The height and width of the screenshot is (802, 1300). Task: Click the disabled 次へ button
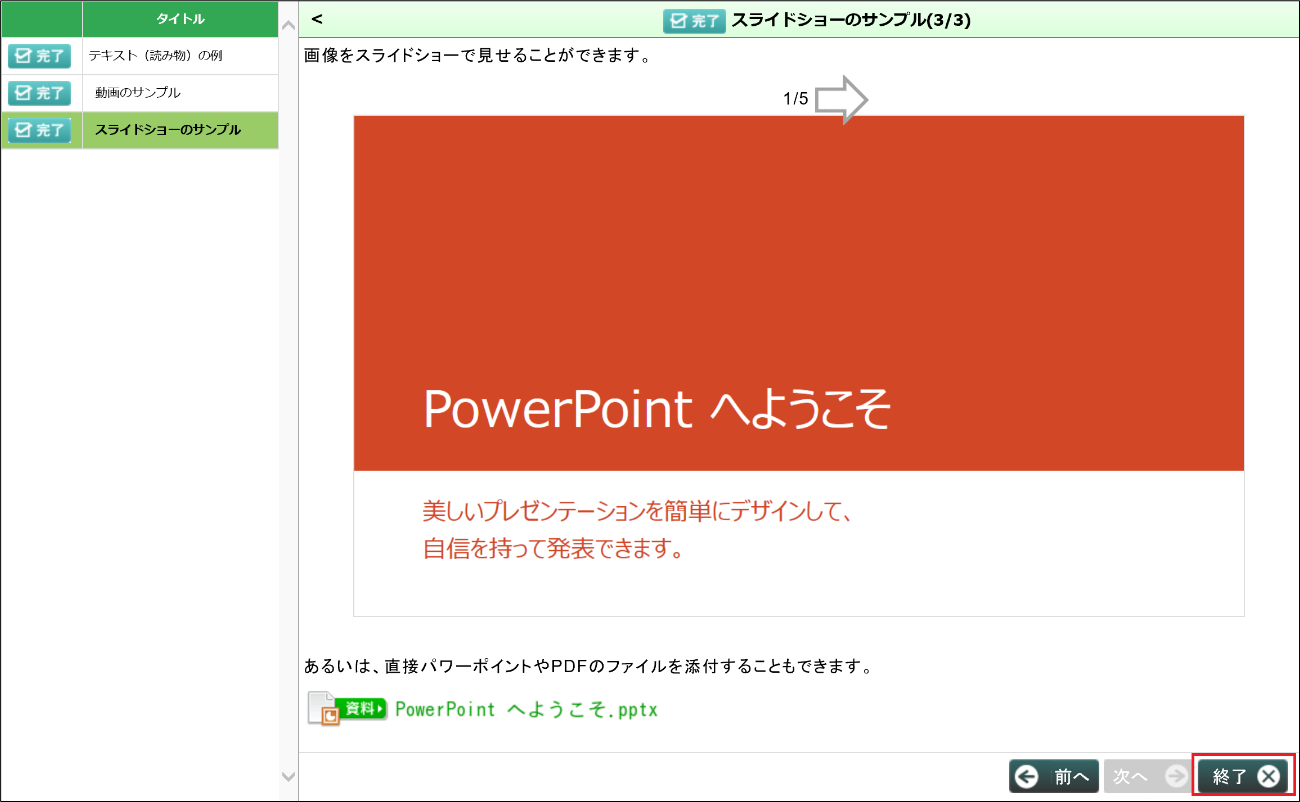tap(1149, 776)
